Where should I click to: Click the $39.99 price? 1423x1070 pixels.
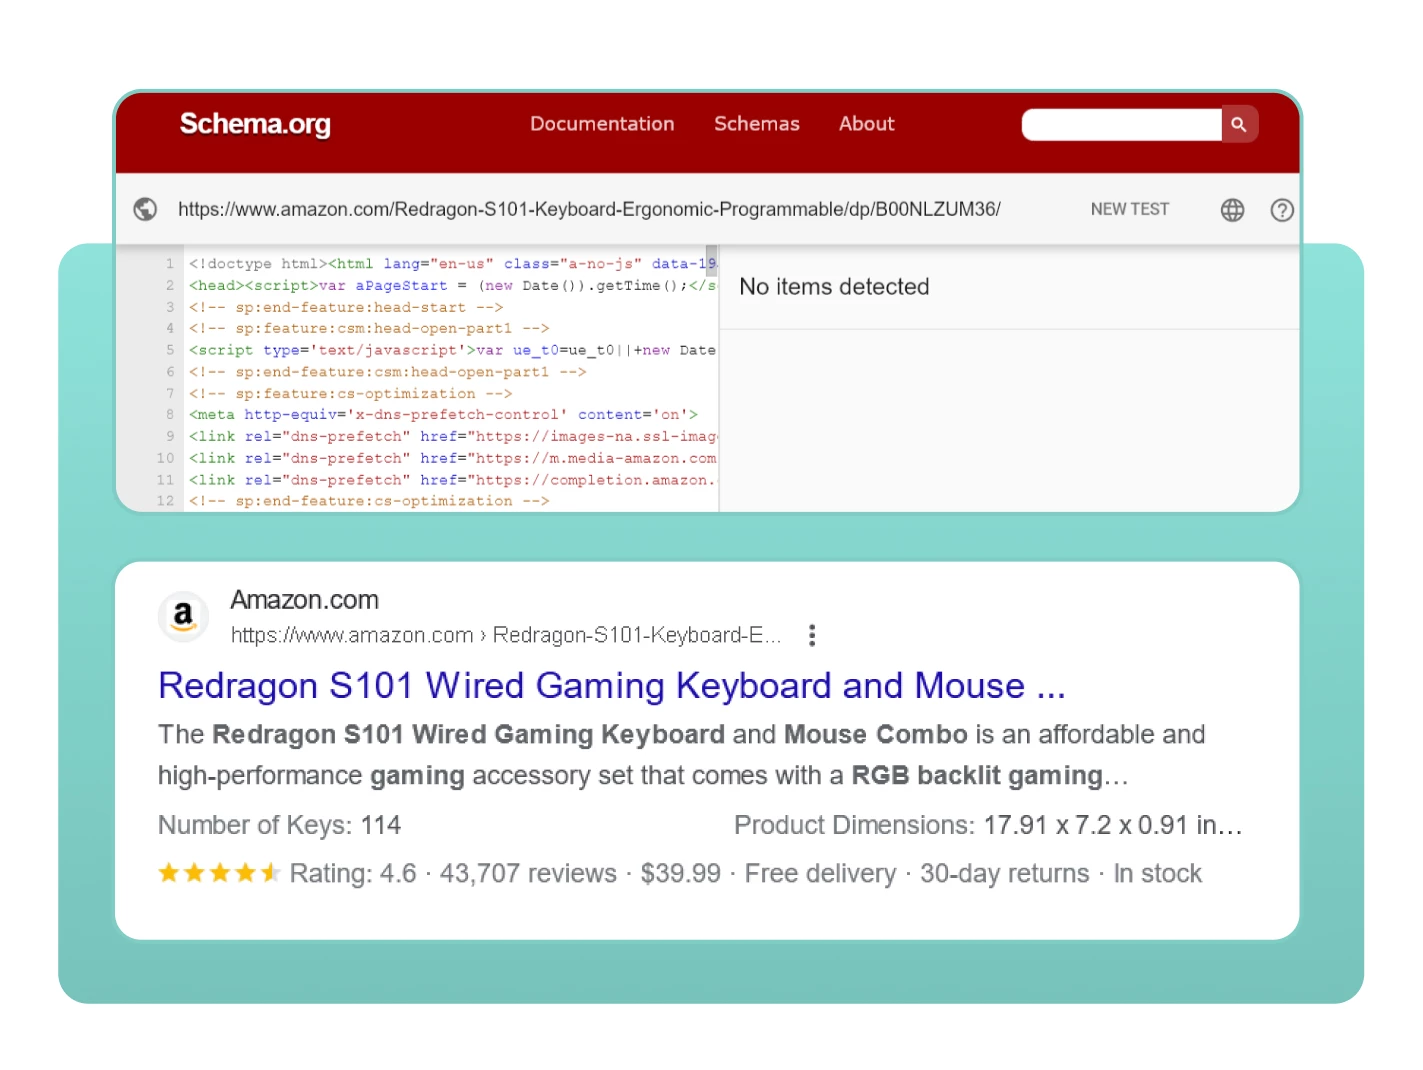coord(680,874)
